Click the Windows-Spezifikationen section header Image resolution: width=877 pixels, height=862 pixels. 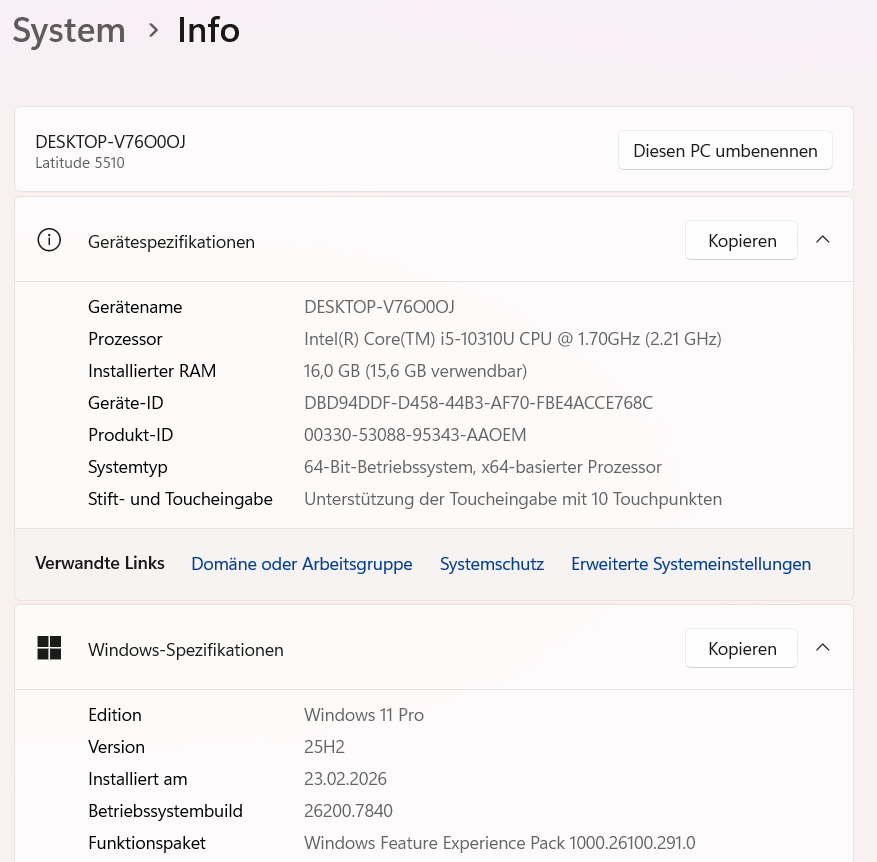pos(434,648)
